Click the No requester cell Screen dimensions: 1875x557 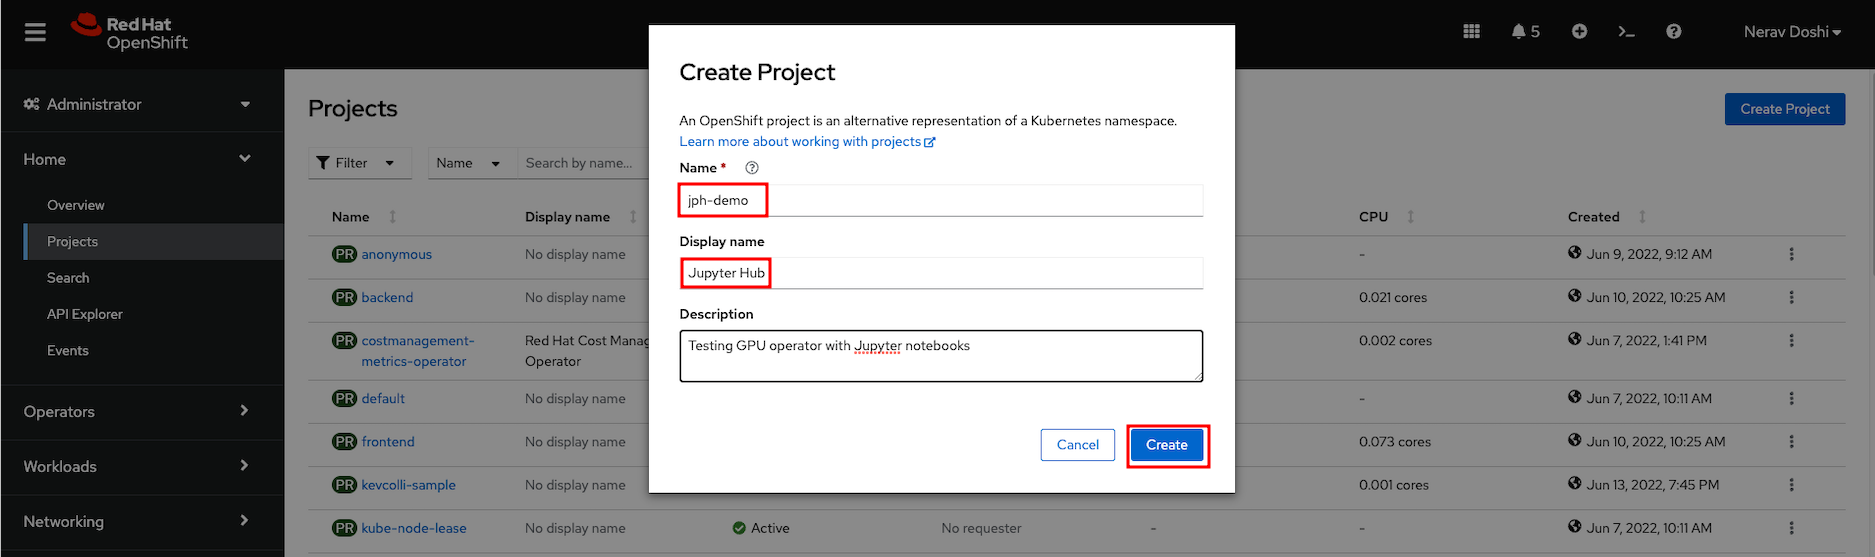pyautogui.click(x=981, y=528)
